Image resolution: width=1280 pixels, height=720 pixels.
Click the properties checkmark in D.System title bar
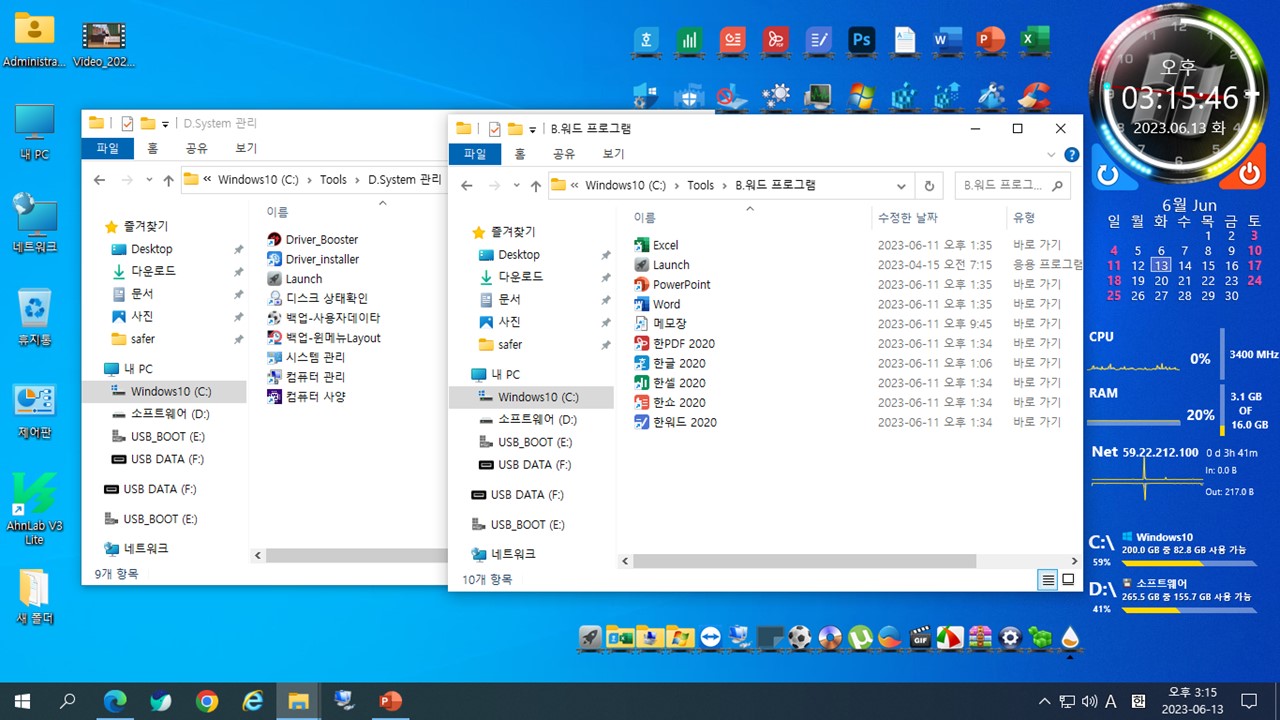[127, 123]
